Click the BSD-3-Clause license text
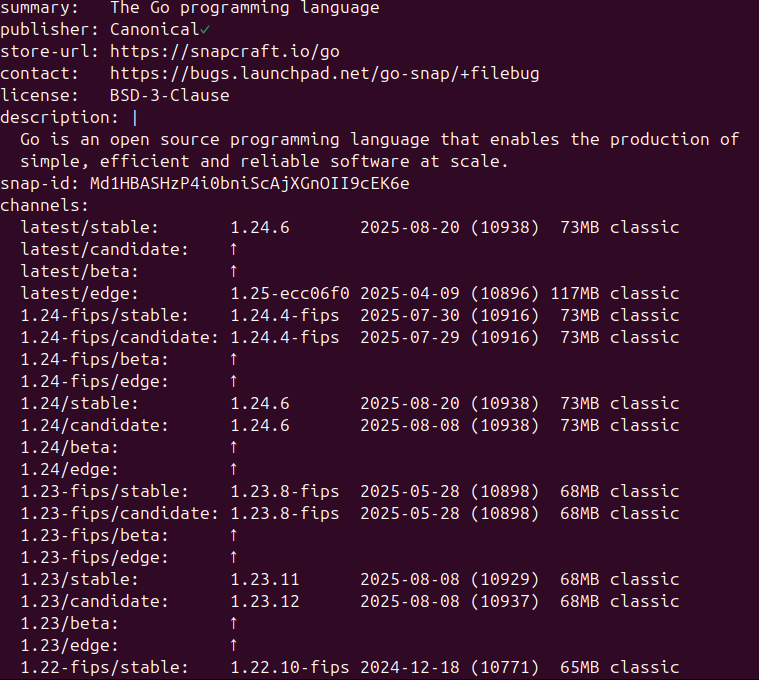Viewport: 759px width, 680px height. [x=169, y=96]
